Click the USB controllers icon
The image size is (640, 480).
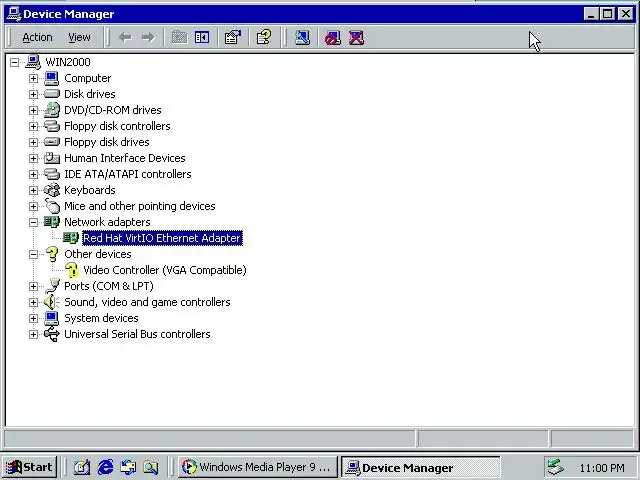click(x=52, y=334)
